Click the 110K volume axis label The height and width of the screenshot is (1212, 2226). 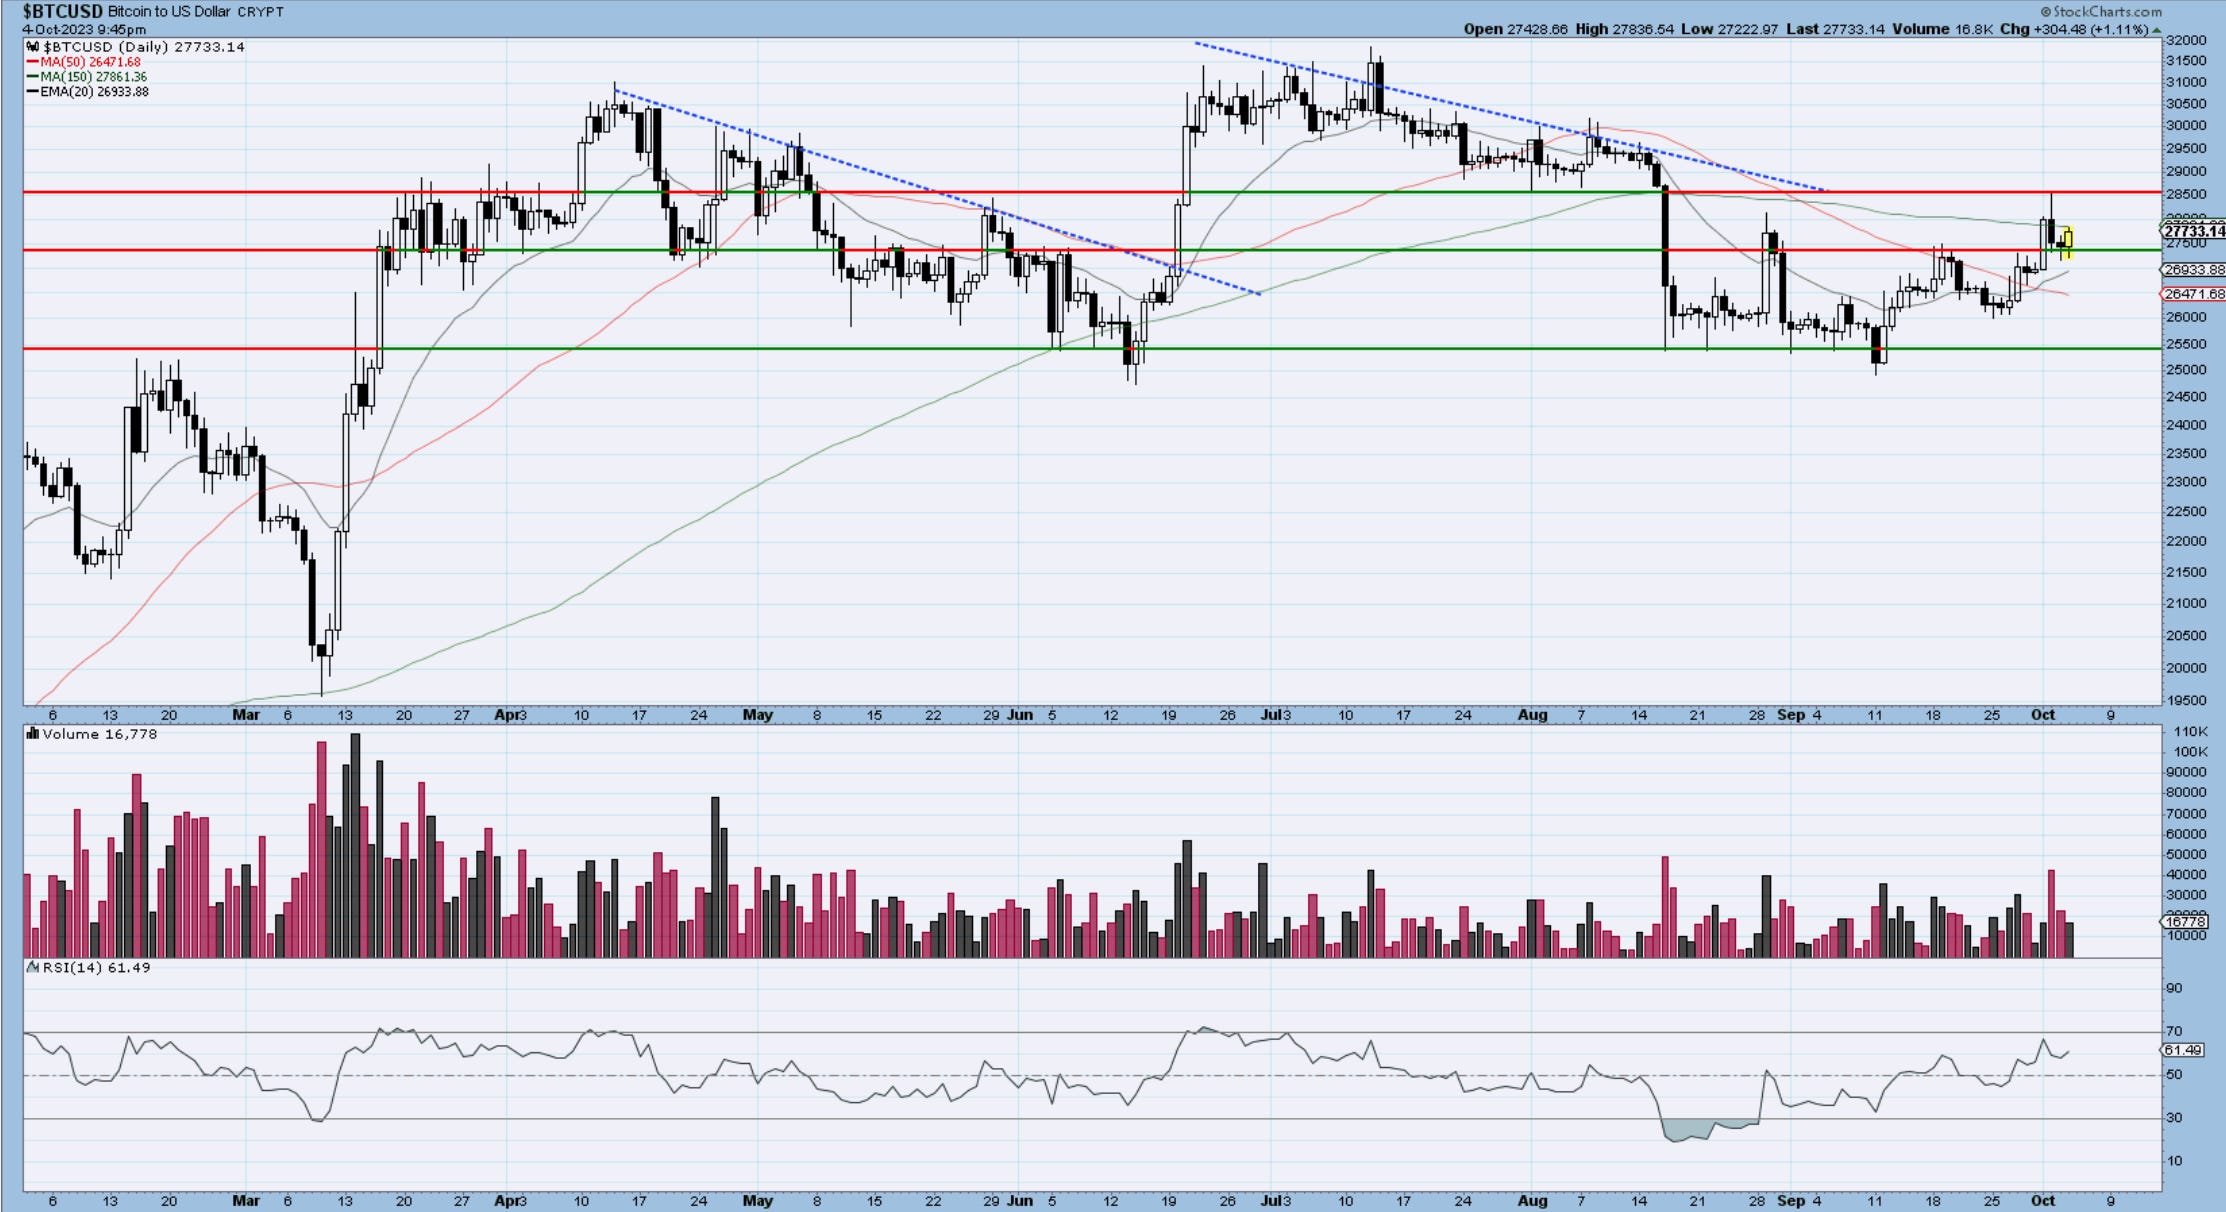pyautogui.click(x=2189, y=731)
